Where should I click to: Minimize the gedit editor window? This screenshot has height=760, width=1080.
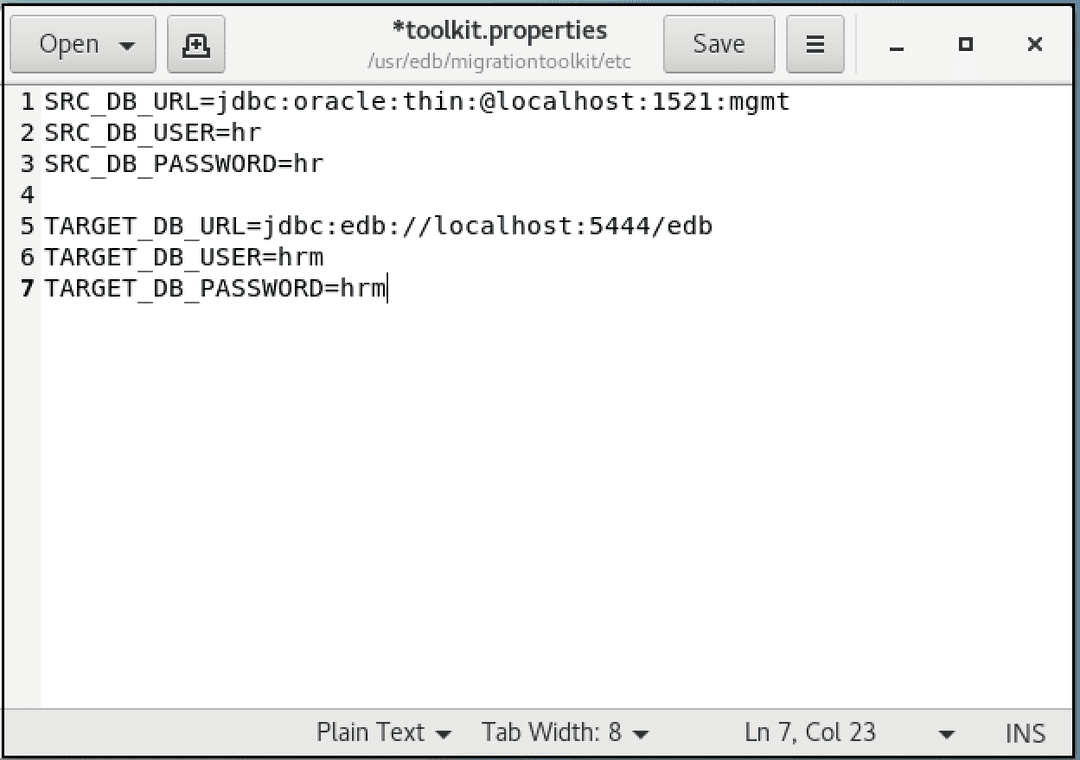[895, 44]
